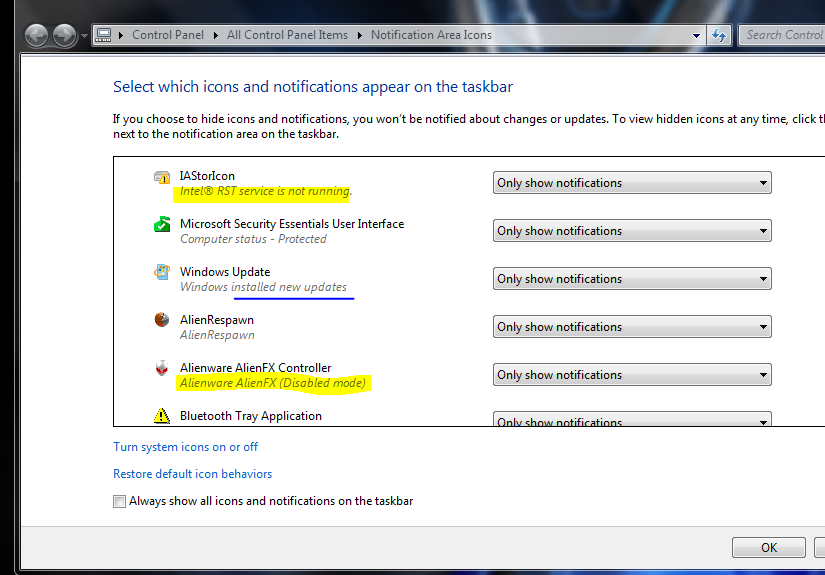Select Notification Area Icons breadcrumb
Viewport: 825px width, 575px height.
click(x=431, y=35)
